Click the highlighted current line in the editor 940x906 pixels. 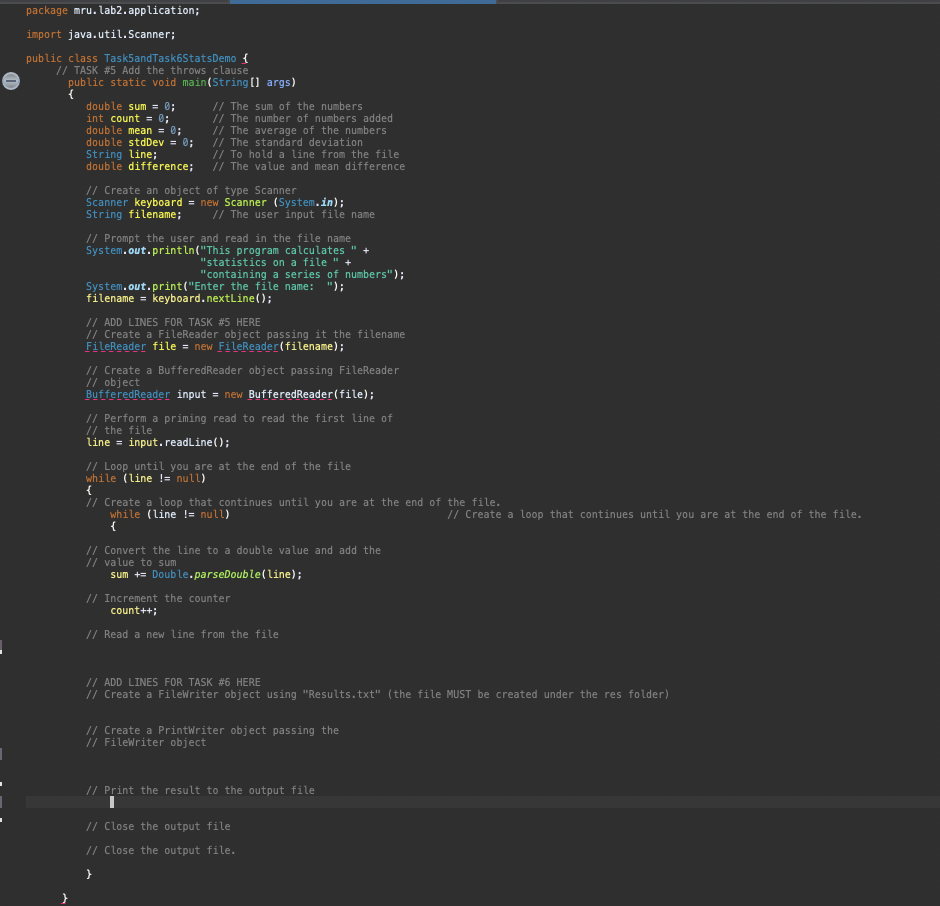(300, 801)
